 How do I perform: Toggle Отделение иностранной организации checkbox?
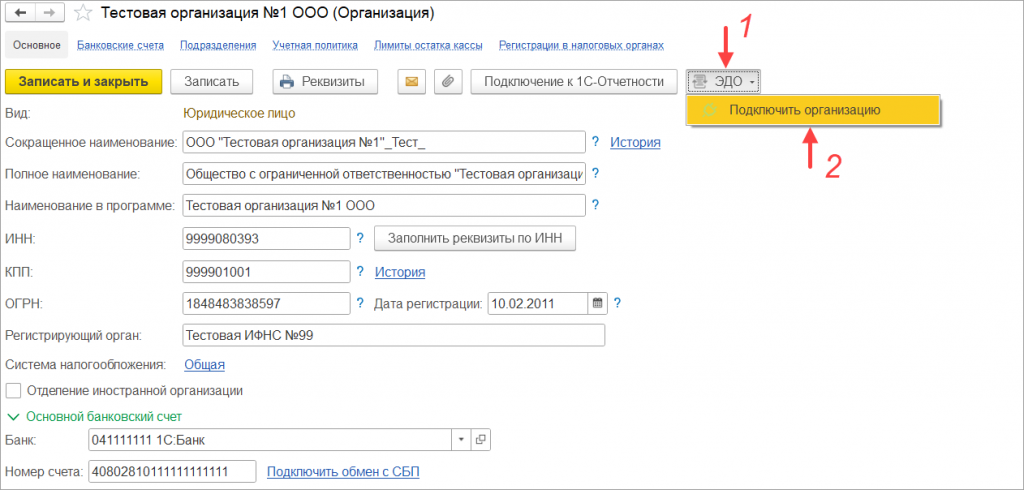tap(14, 390)
